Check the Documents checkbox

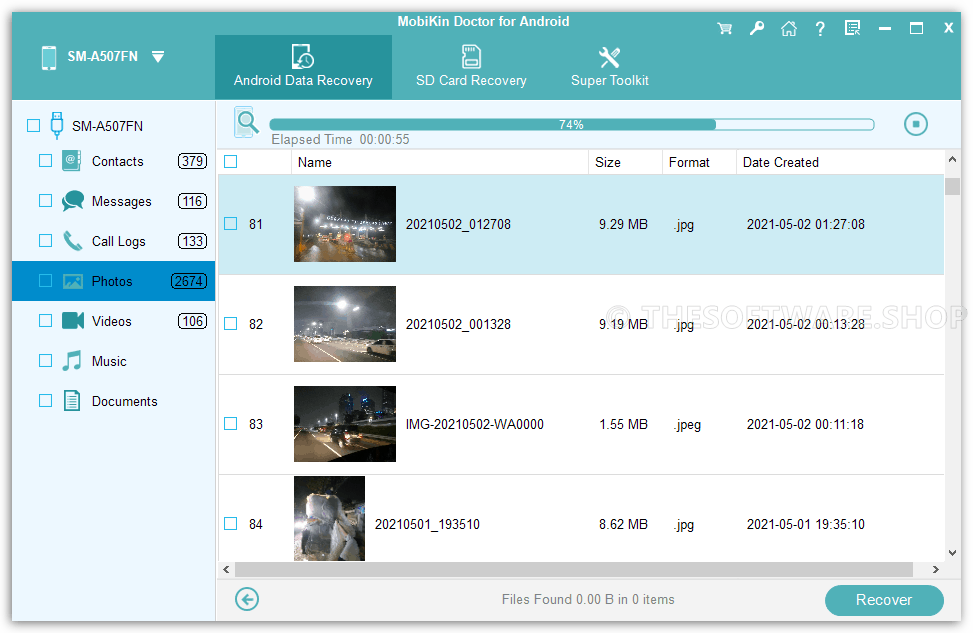[x=45, y=401]
